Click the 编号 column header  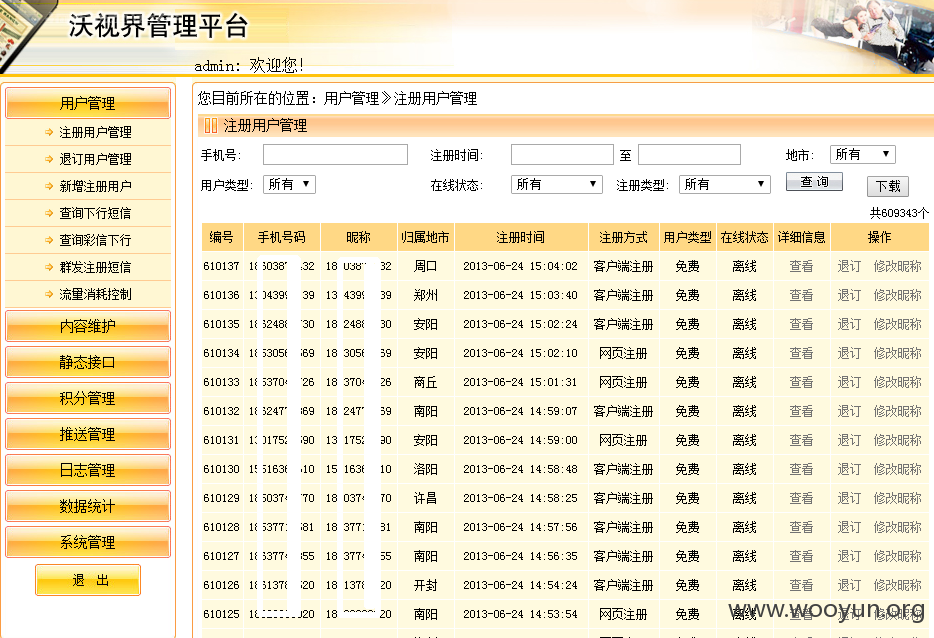[222, 237]
